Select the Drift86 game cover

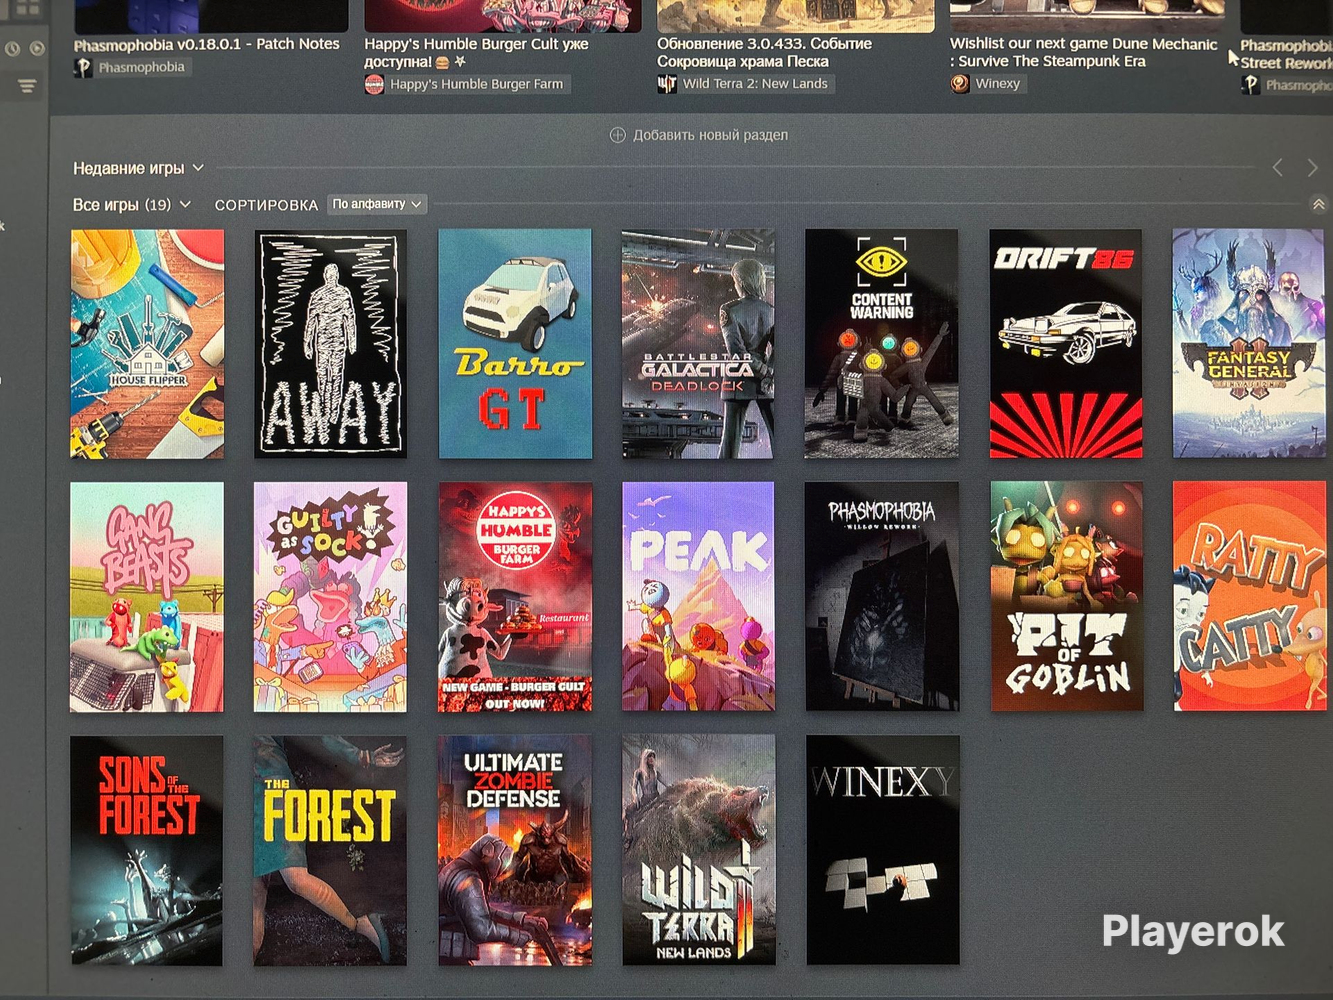pos(1066,344)
